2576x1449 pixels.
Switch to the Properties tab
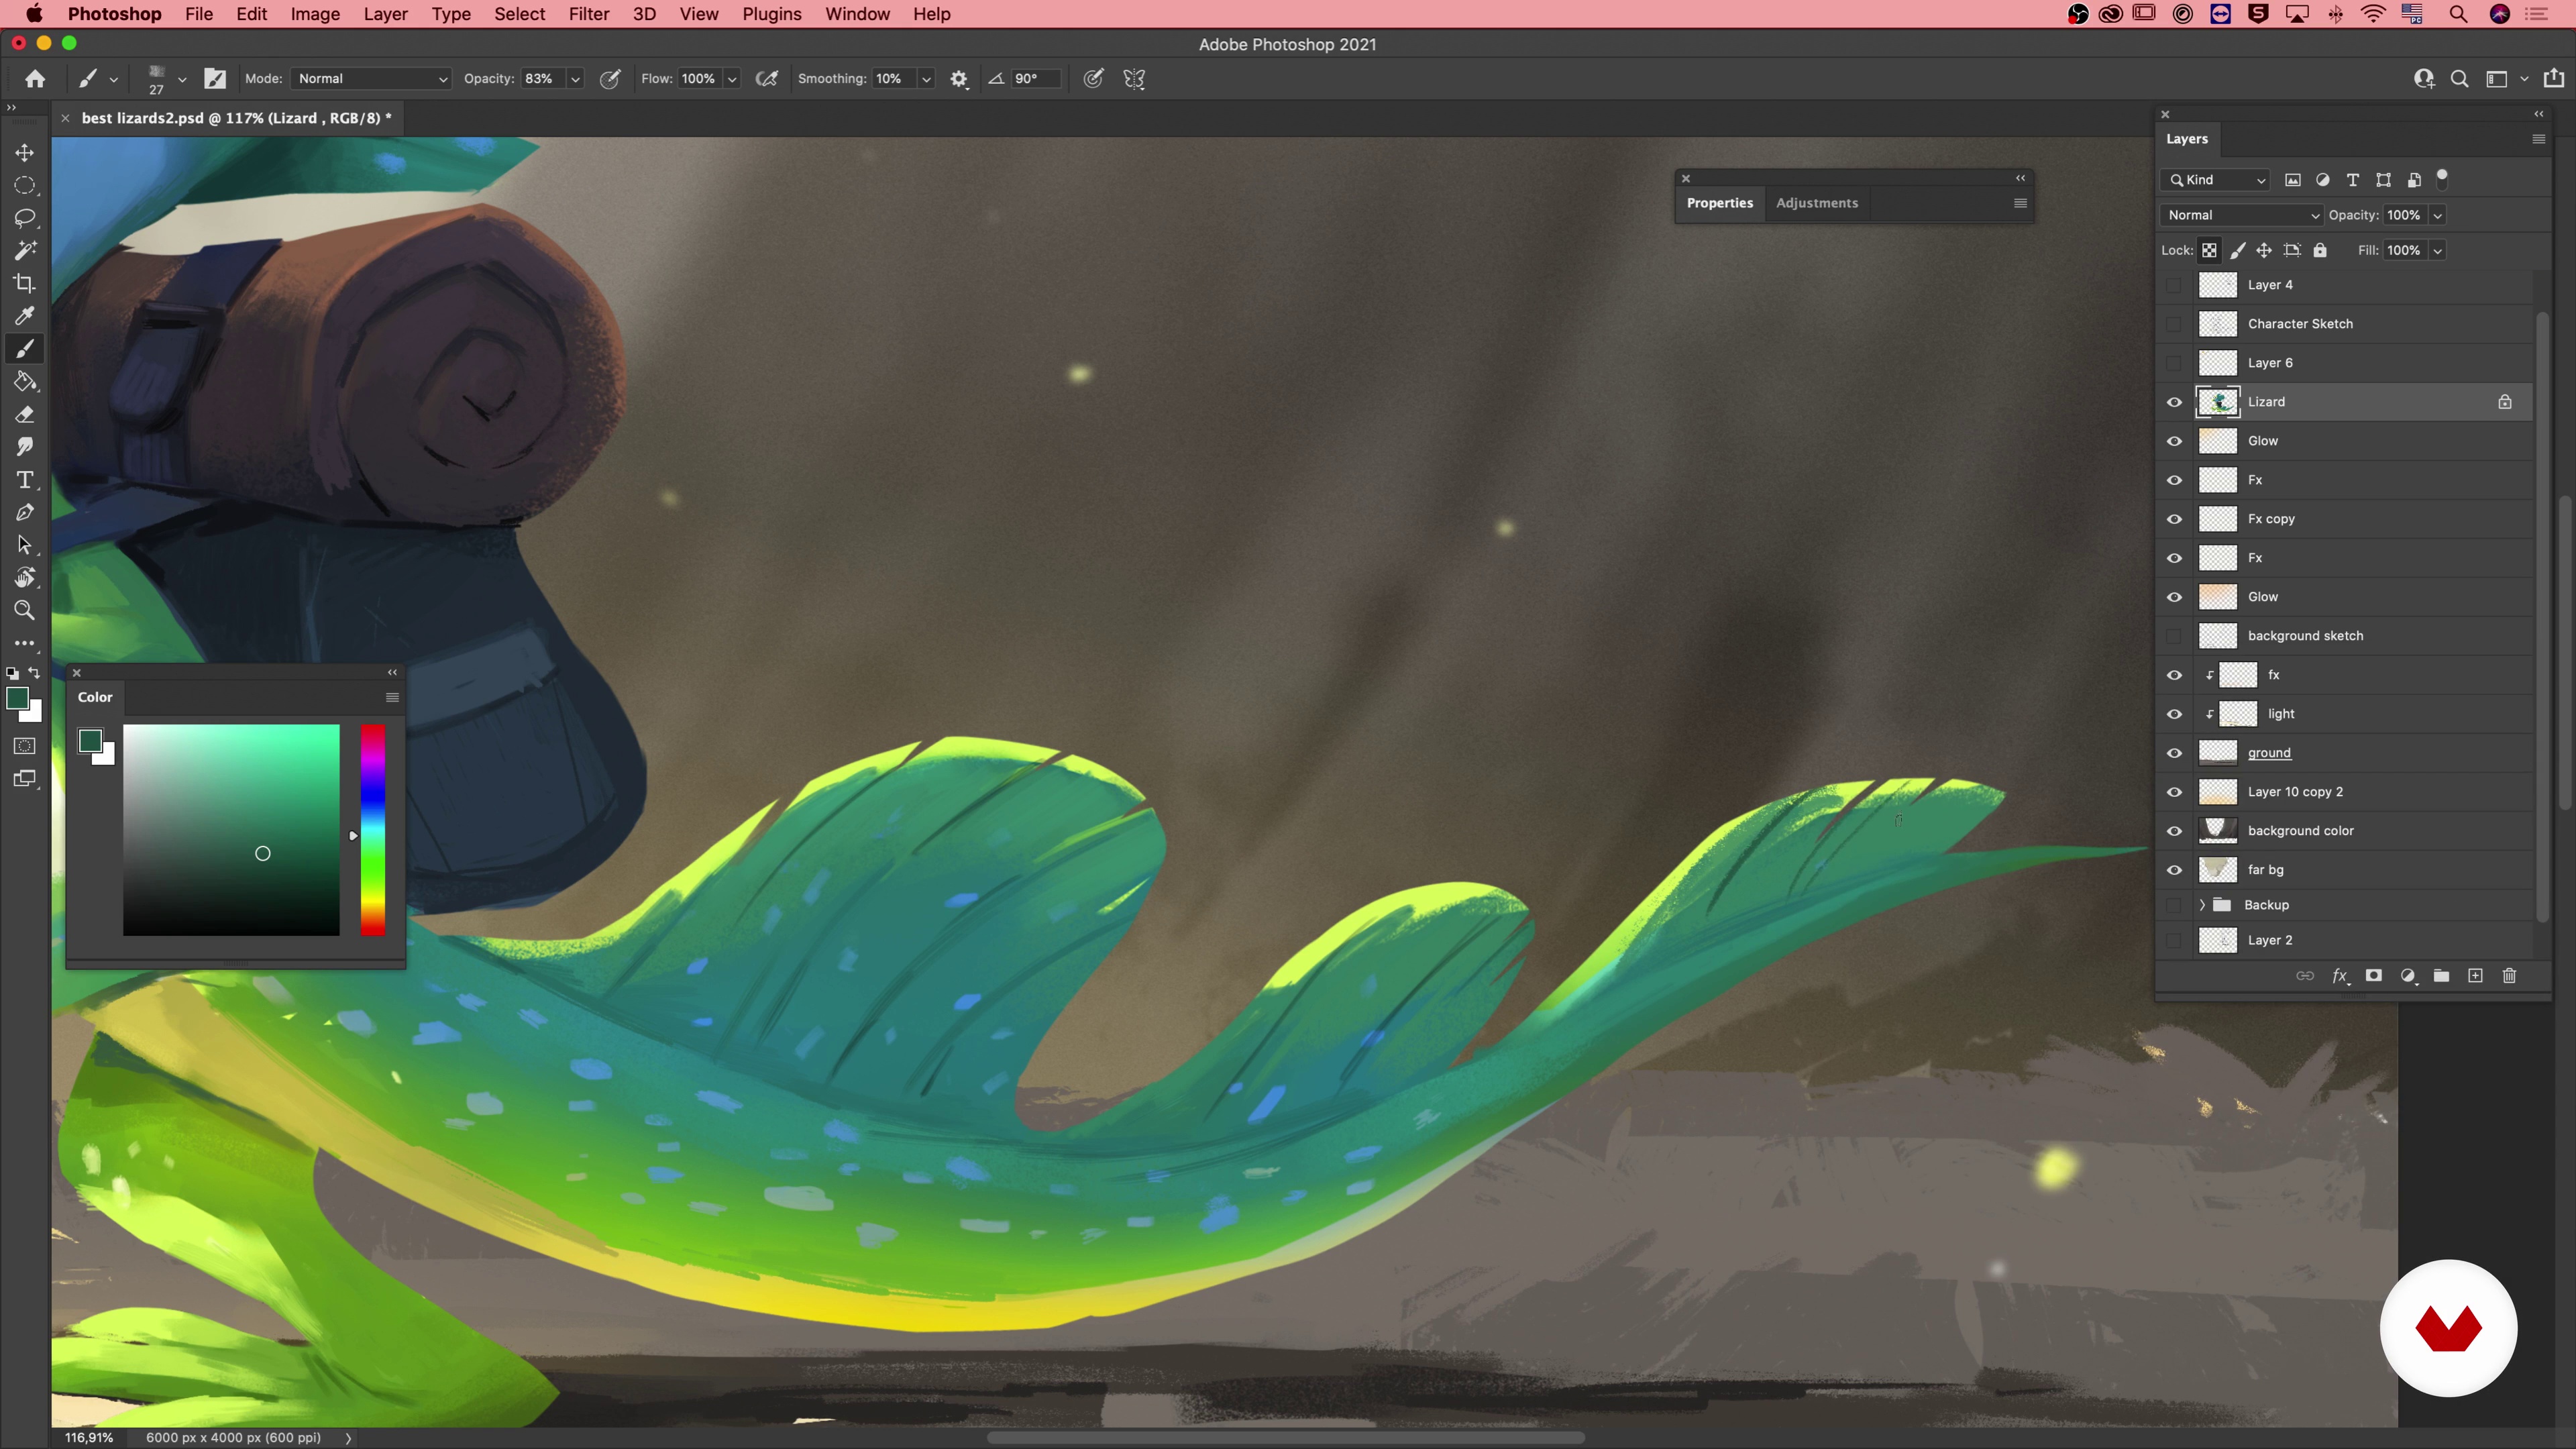click(x=1719, y=203)
